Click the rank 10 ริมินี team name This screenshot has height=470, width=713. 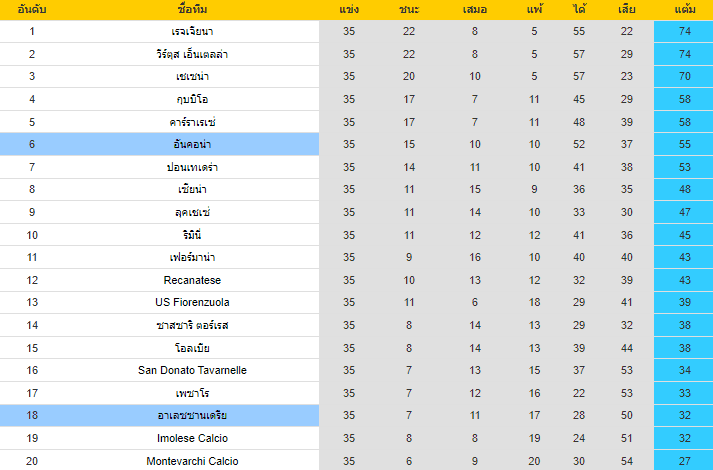tap(192, 234)
